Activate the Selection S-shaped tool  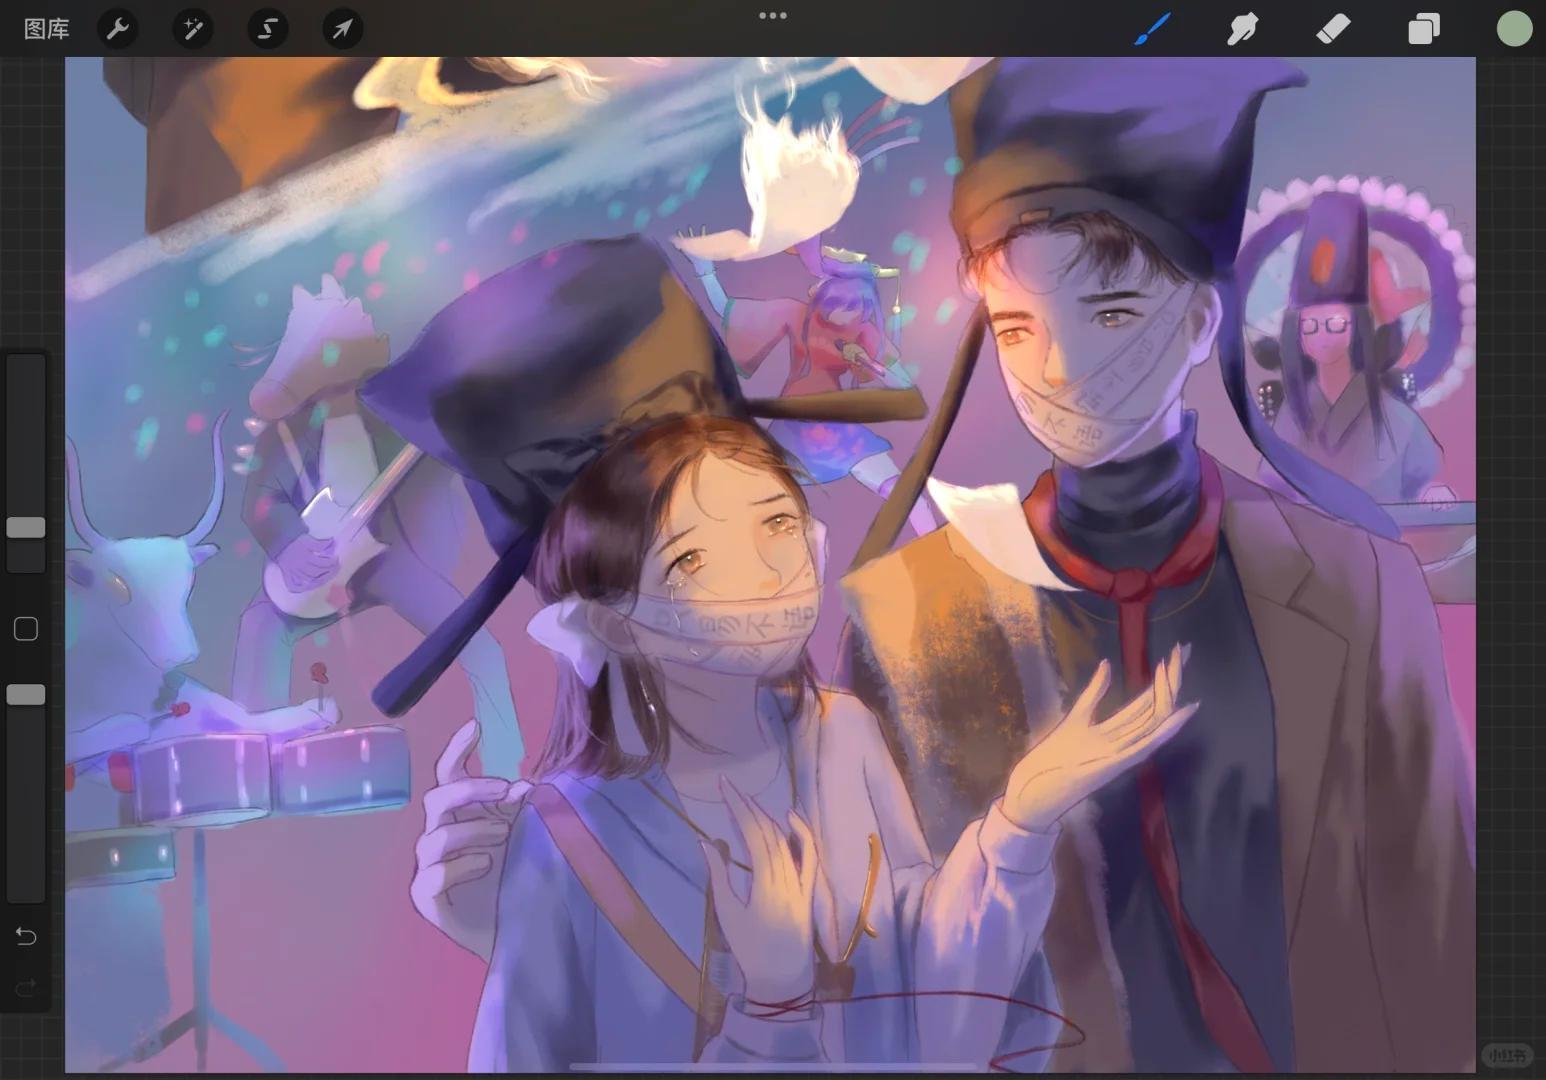pos(267,29)
